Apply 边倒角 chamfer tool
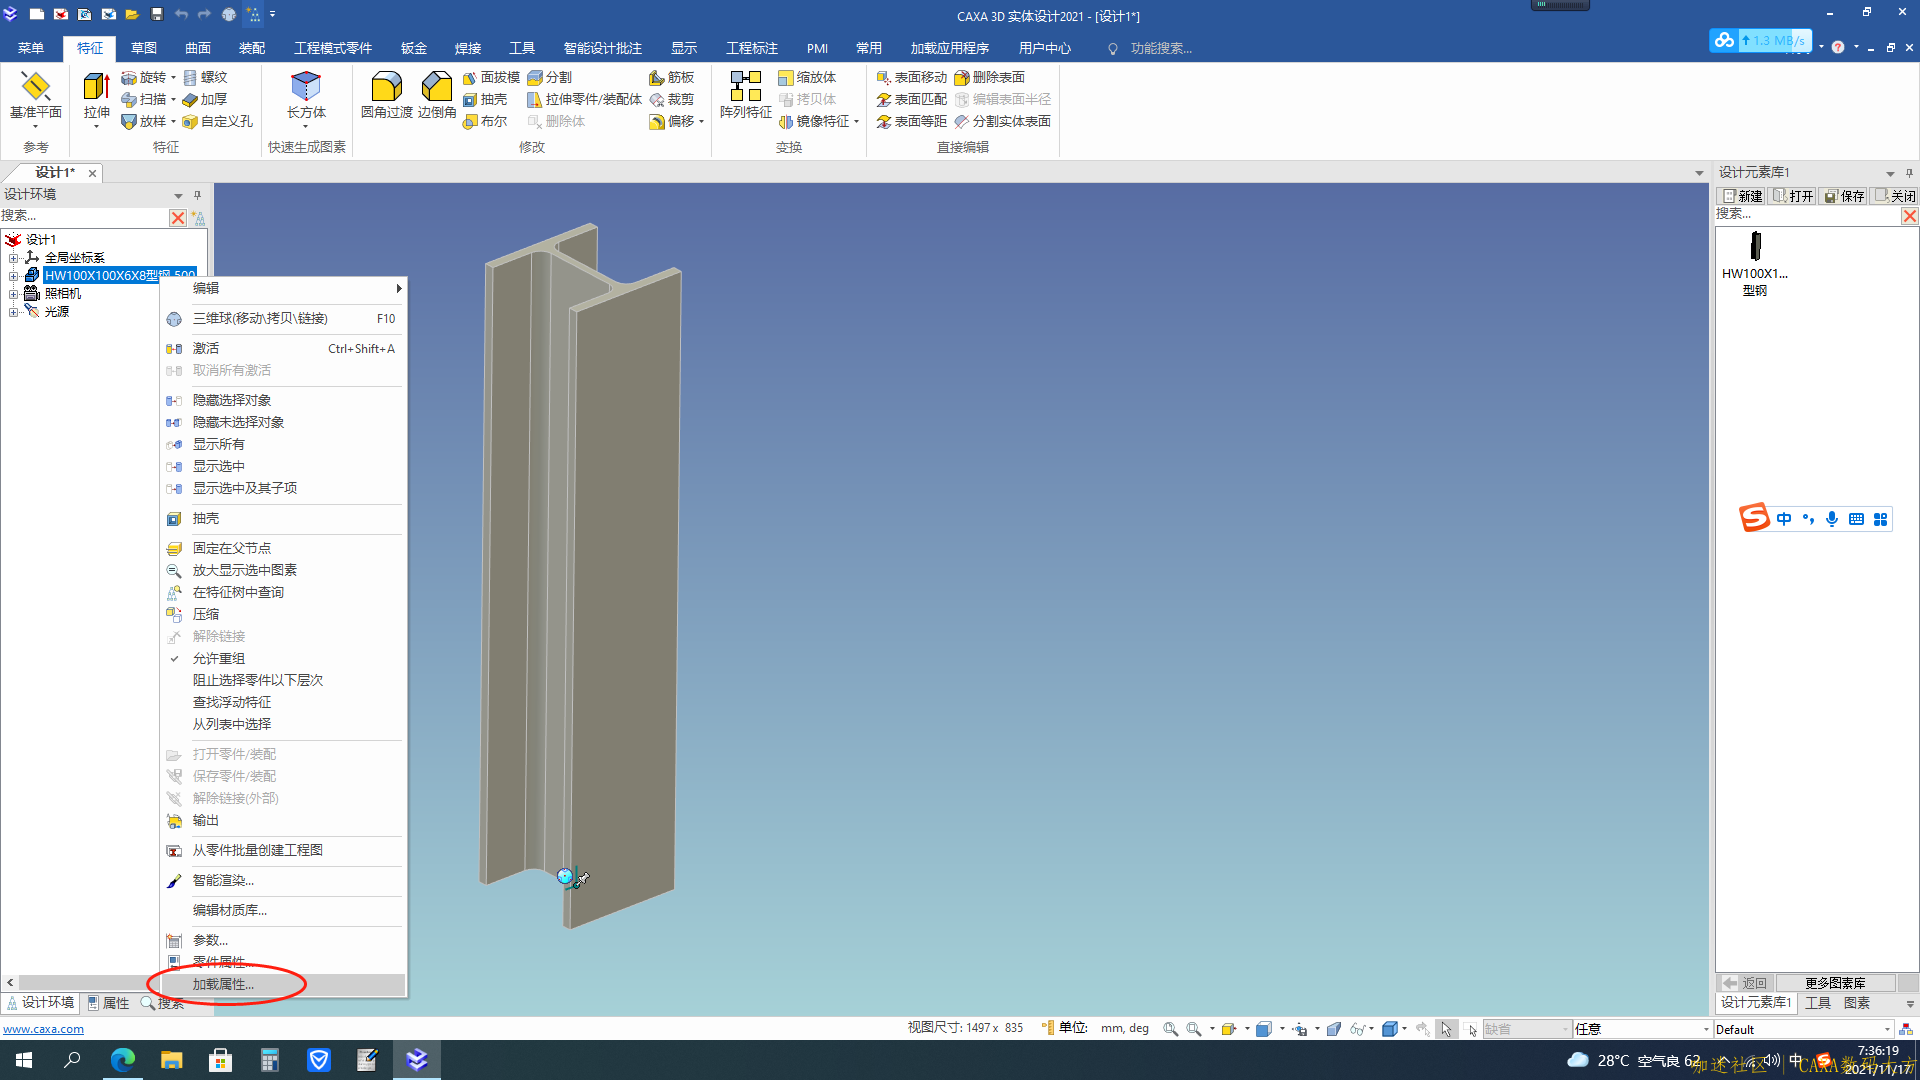The image size is (1920, 1080). tap(437, 95)
